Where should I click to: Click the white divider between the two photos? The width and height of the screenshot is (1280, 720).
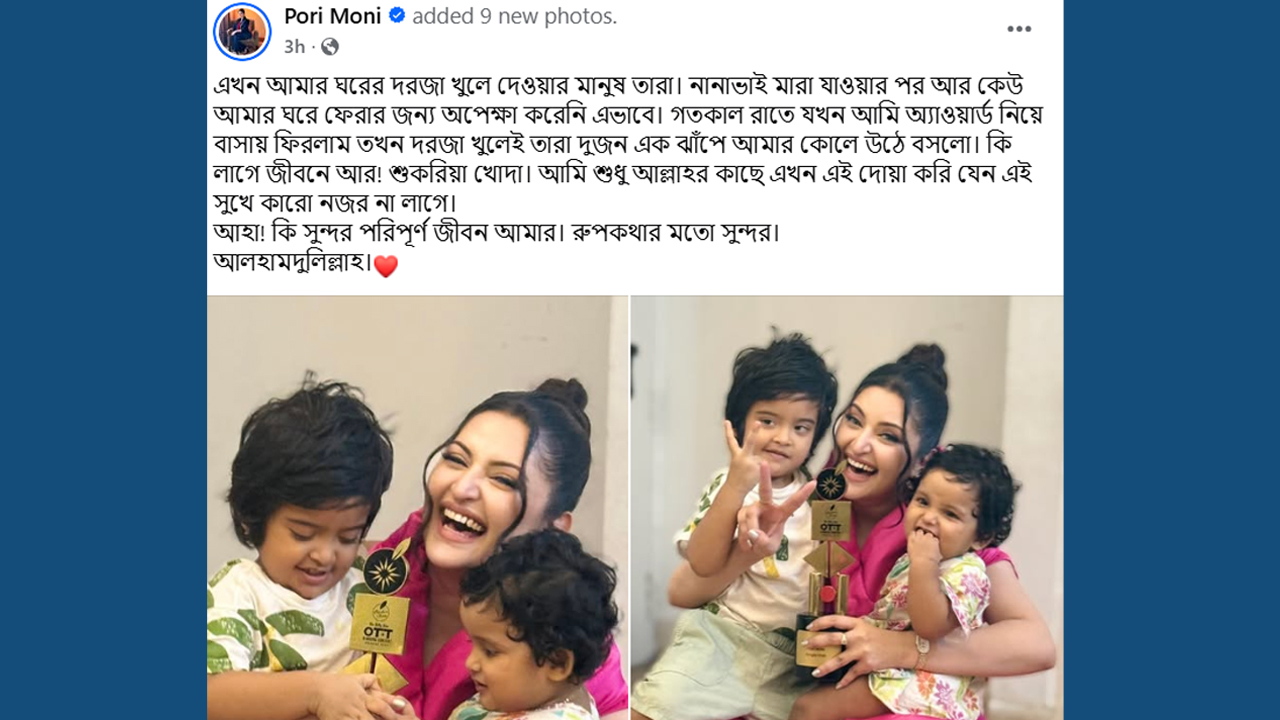click(629, 508)
